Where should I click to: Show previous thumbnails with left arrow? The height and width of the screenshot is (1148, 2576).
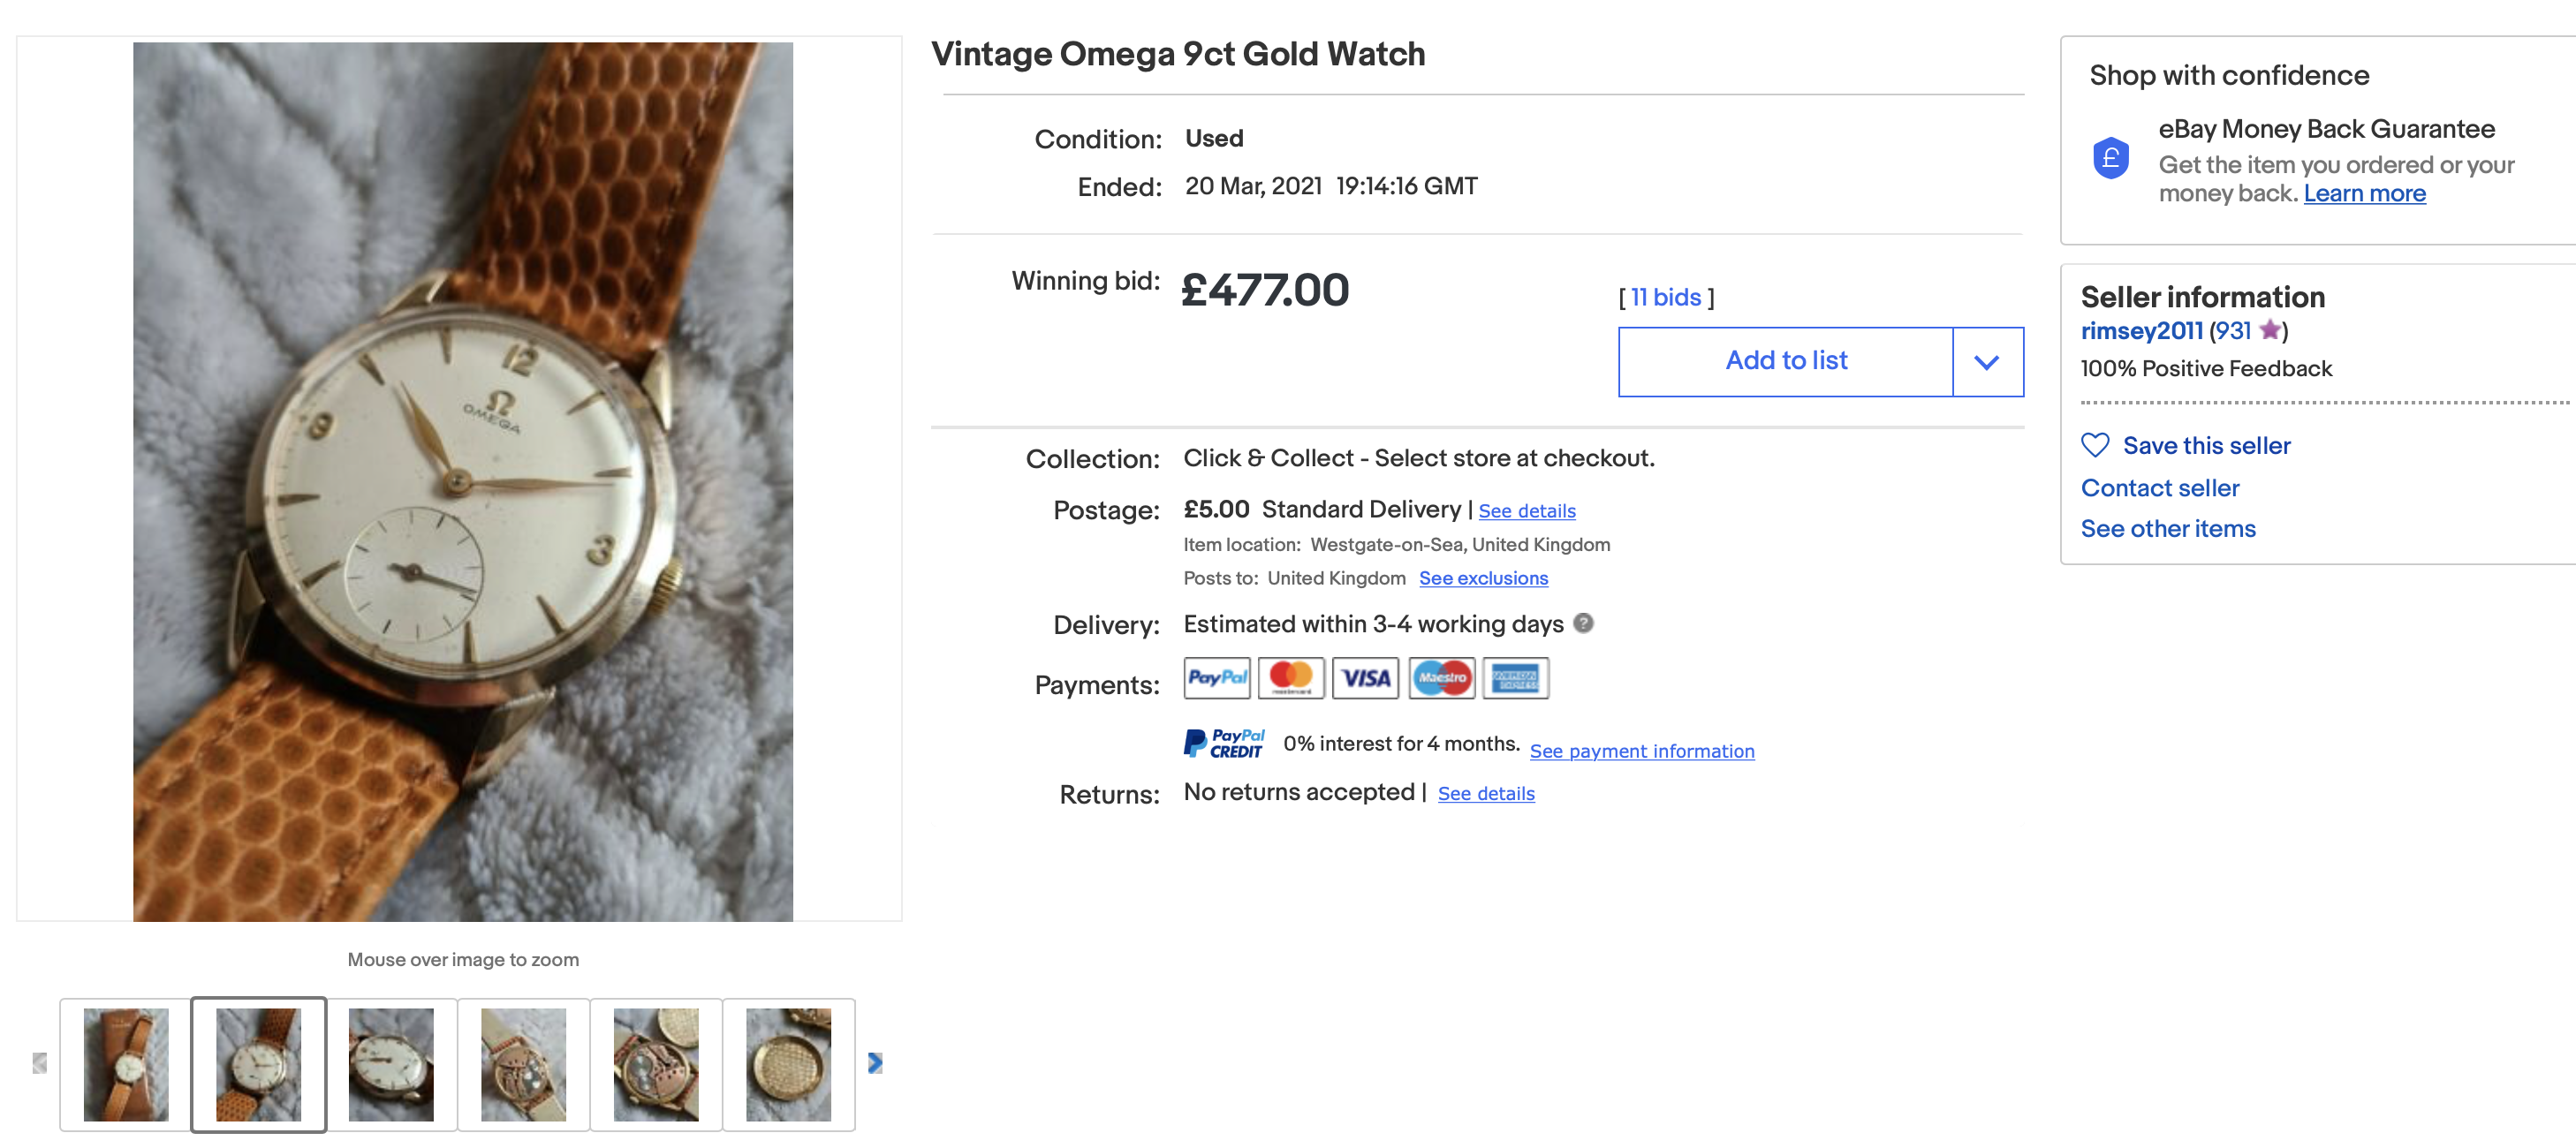pyautogui.click(x=40, y=1063)
